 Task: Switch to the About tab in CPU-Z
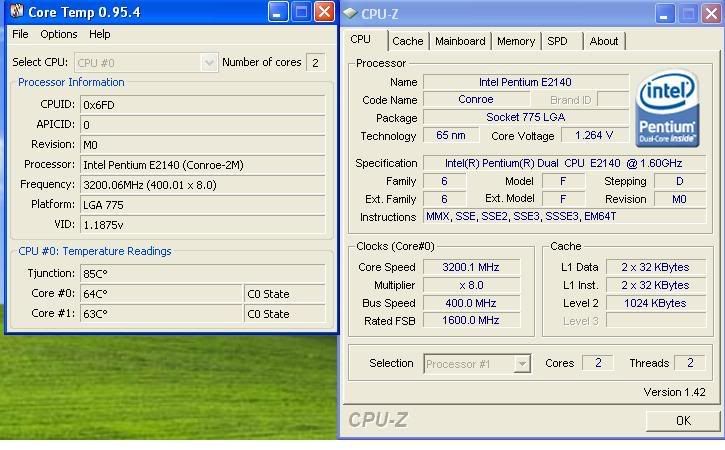[603, 41]
